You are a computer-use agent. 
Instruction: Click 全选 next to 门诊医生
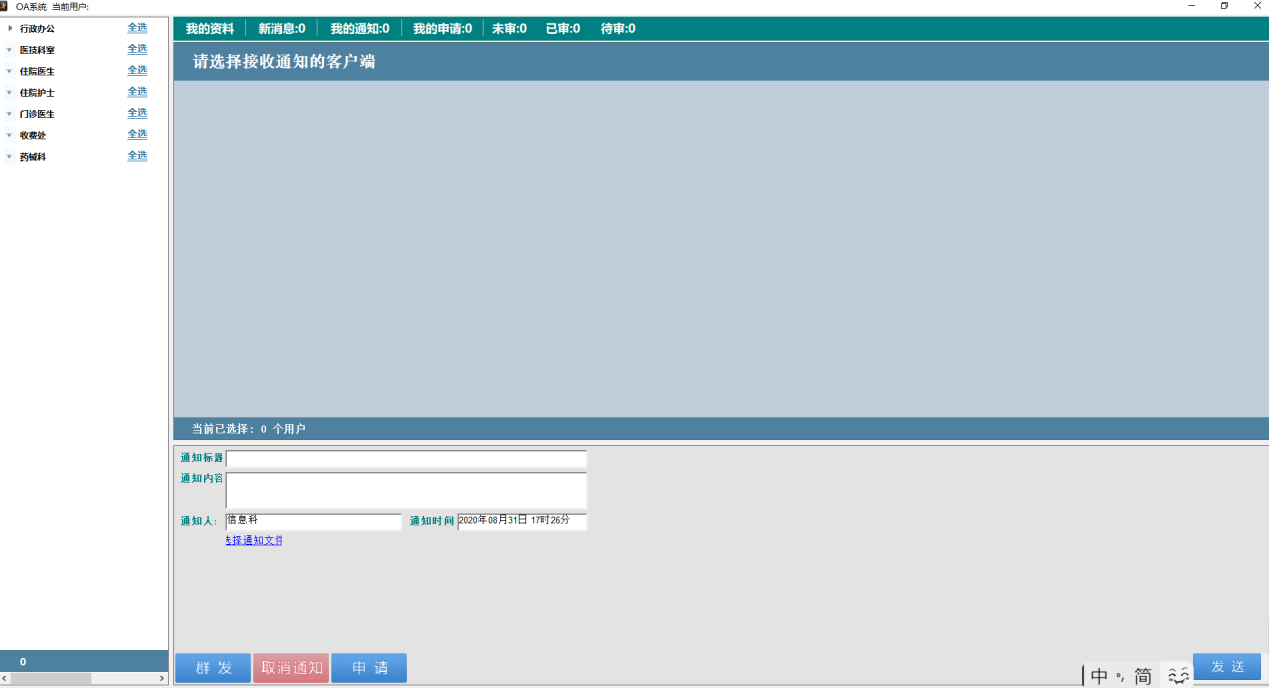click(137, 113)
